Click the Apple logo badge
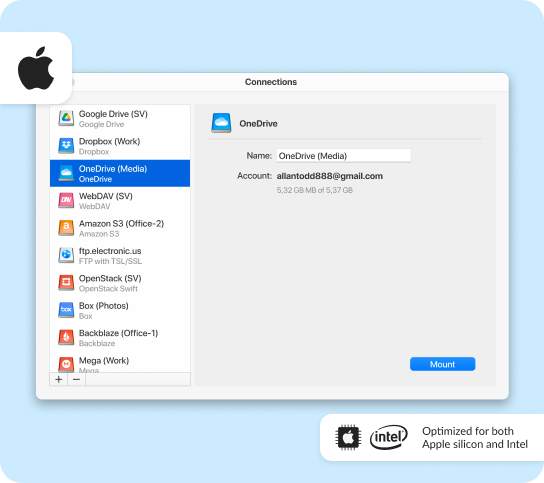The image size is (544, 483). click(36, 68)
